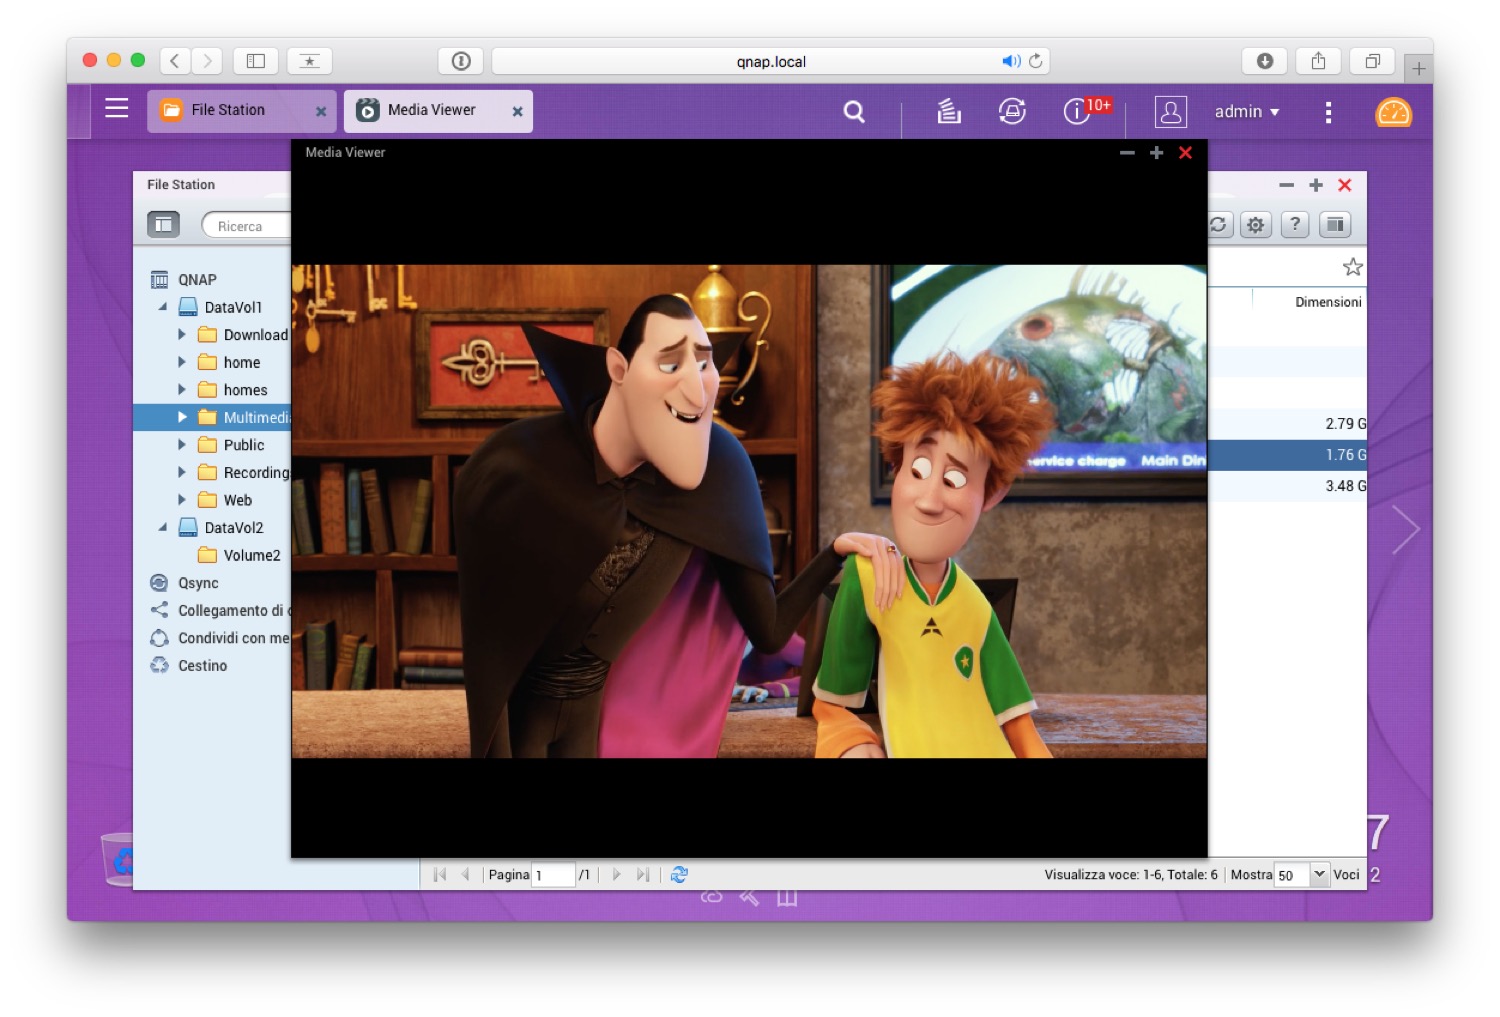Close the Media Viewer tab
1500x1017 pixels.
[x=517, y=112]
